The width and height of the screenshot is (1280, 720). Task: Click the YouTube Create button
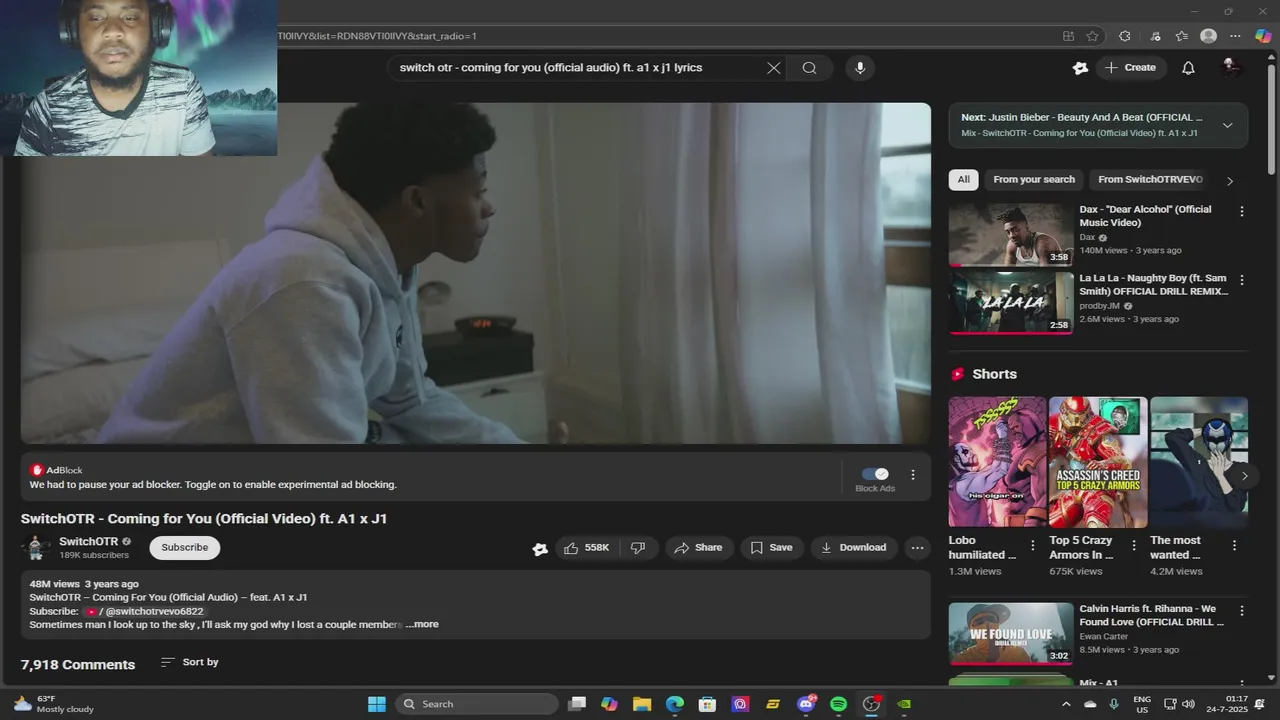(1129, 68)
